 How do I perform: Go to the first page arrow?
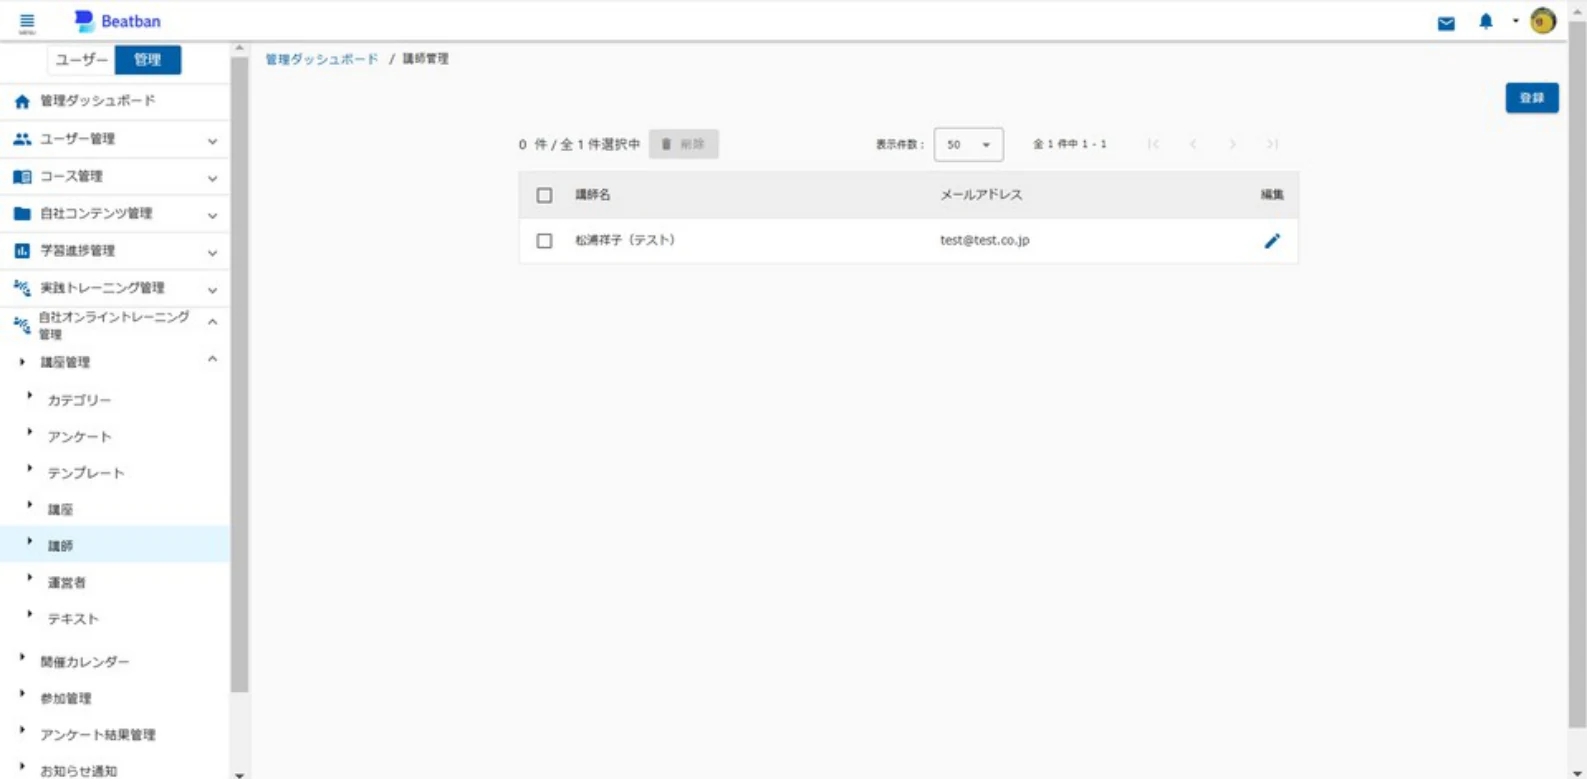[x=1153, y=144]
